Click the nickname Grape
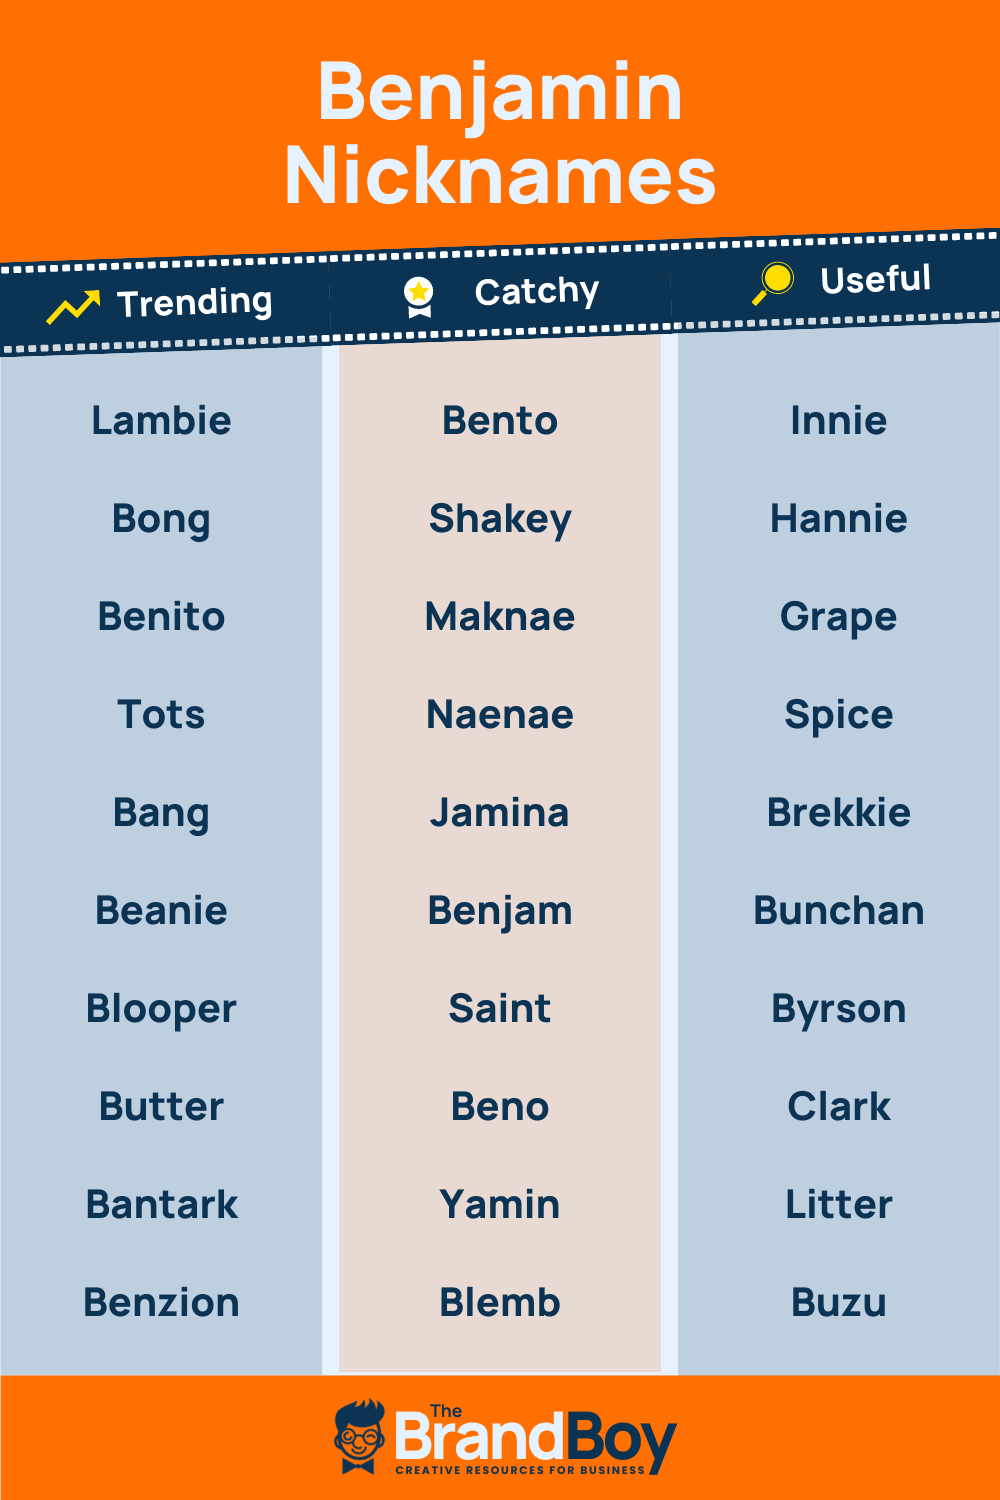This screenshot has height=1500, width=1000. pyautogui.click(x=838, y=618)
